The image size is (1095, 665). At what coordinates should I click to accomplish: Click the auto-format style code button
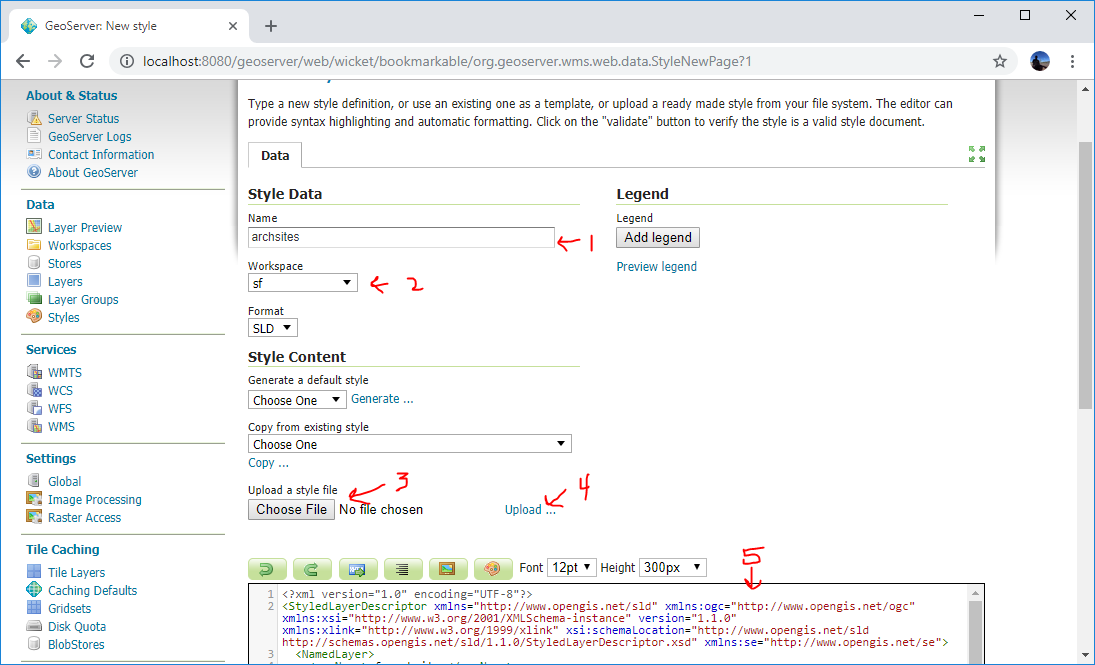[402, 569]
